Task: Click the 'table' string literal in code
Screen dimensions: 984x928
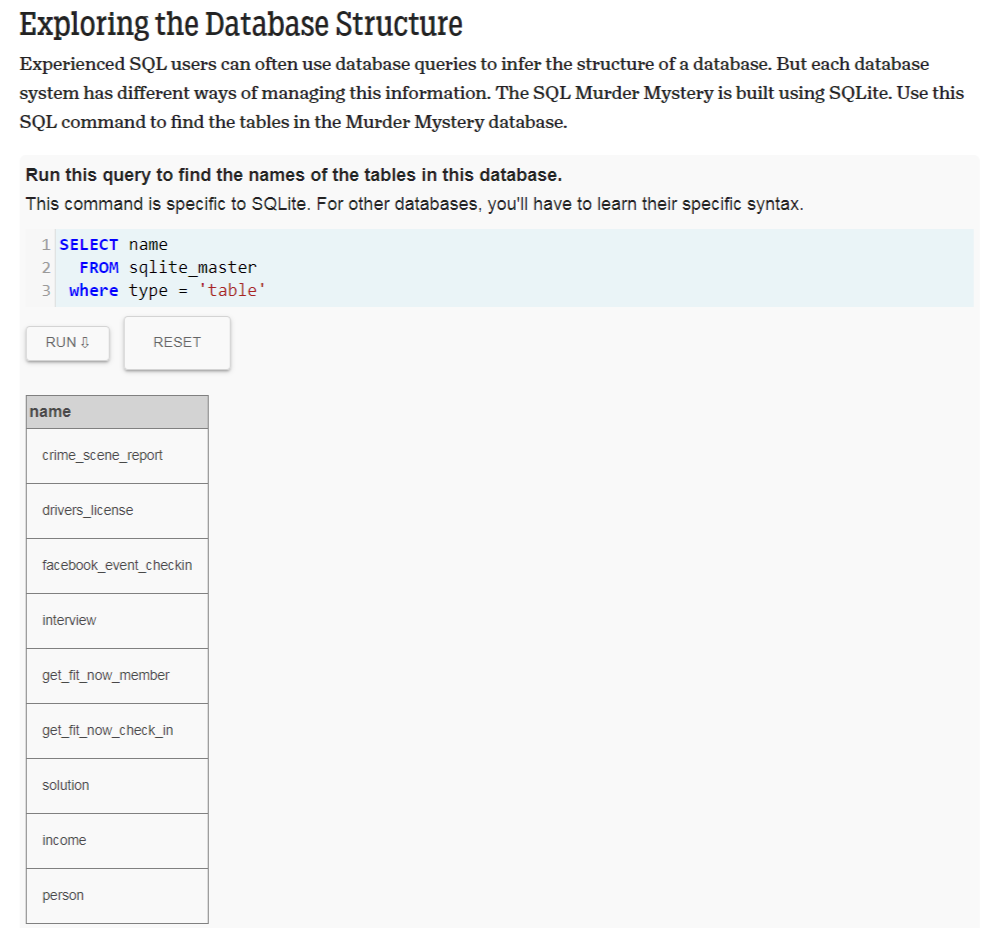Action: 231,291
